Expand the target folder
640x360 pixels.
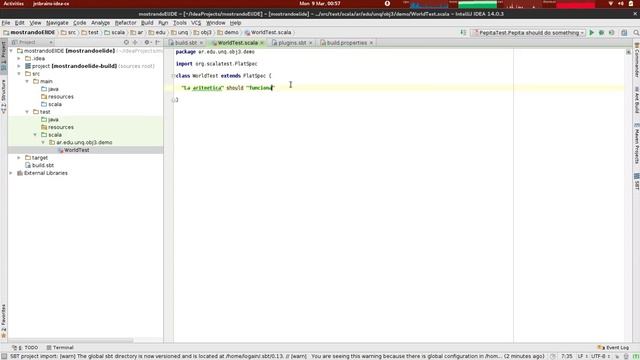[19, 158]
